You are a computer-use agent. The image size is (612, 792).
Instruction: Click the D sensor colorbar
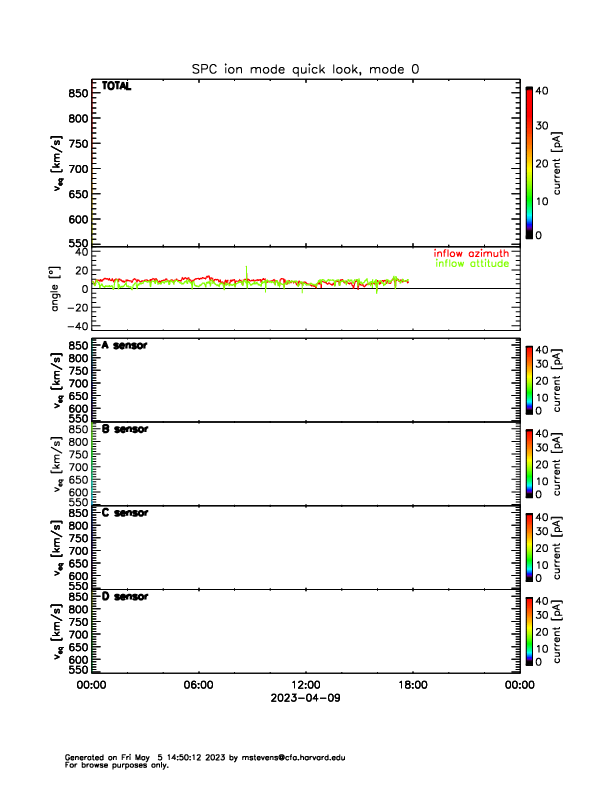(529, 631)
